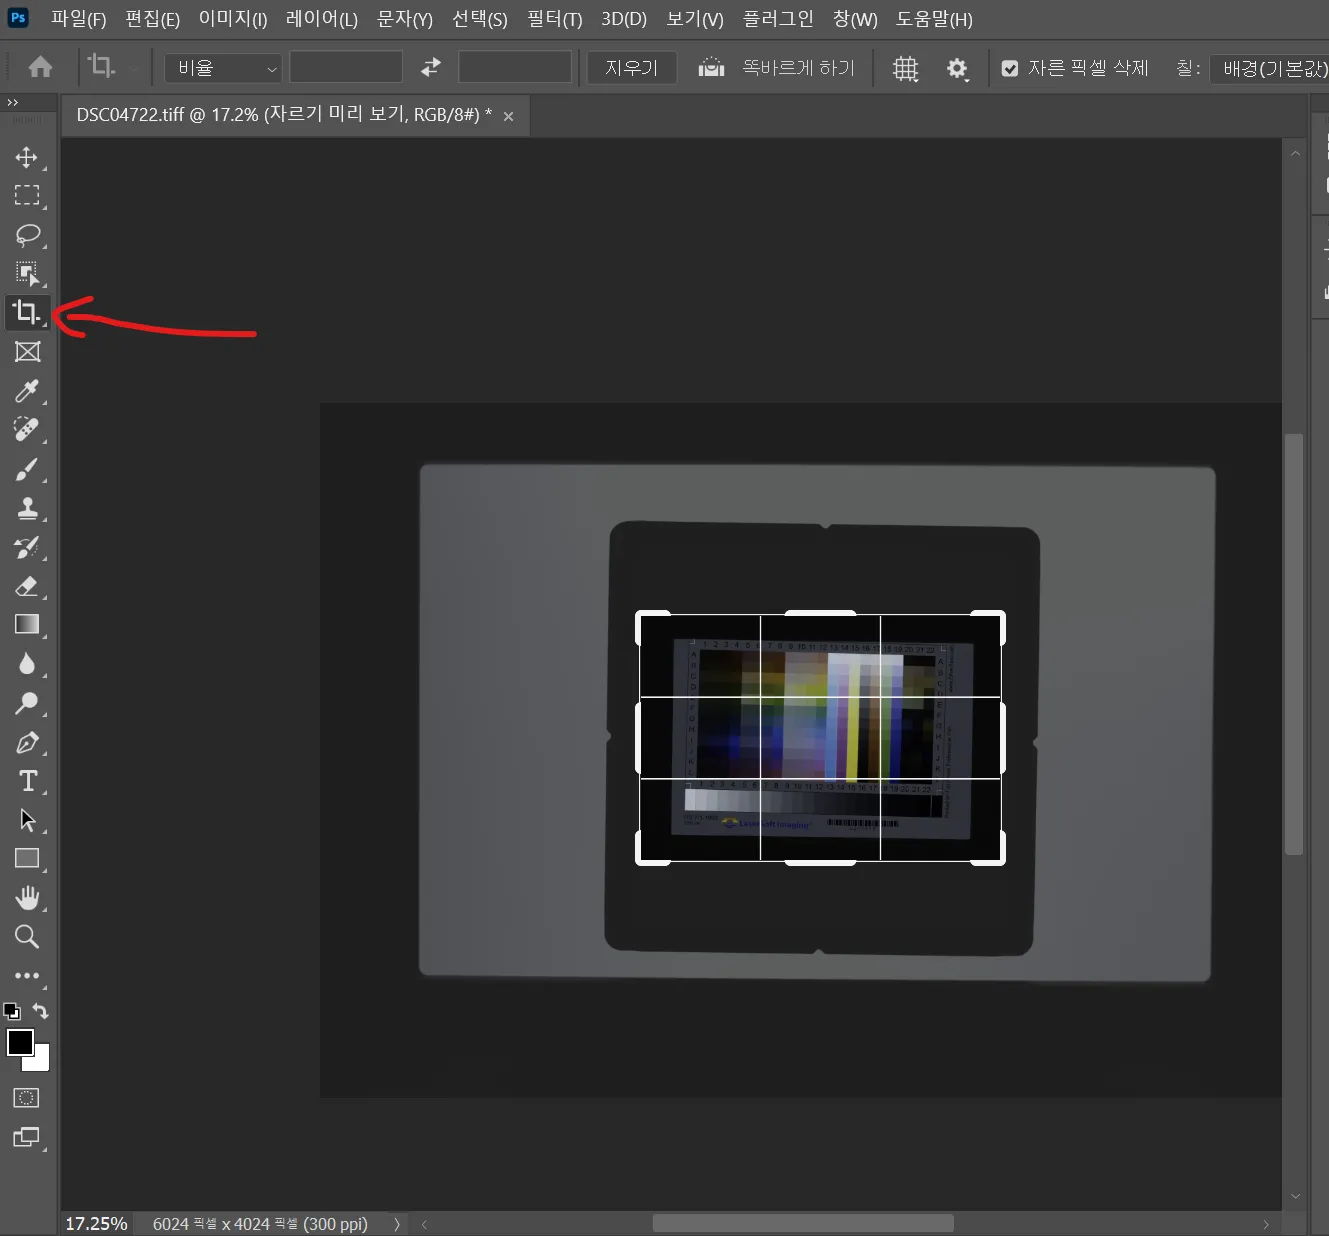Select the Move tool
The width and height of the screenshot is (1329, 1236).
(x=27, y=157)
